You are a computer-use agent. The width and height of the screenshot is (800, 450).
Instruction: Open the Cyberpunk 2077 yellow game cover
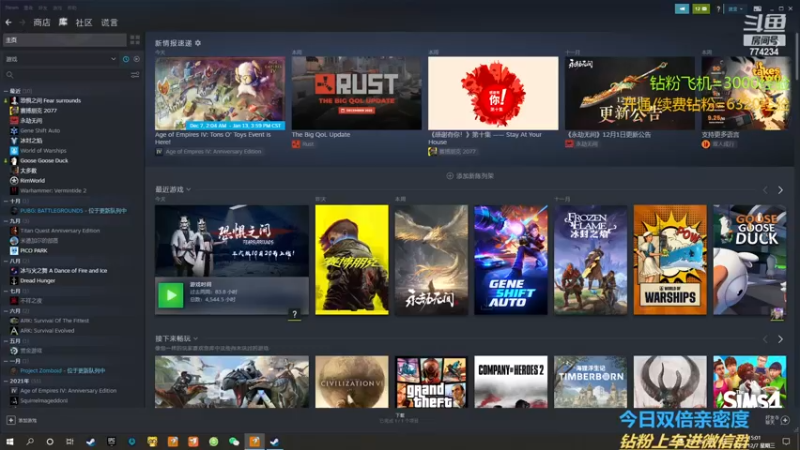pyautogui.click(x=352, y=260)
